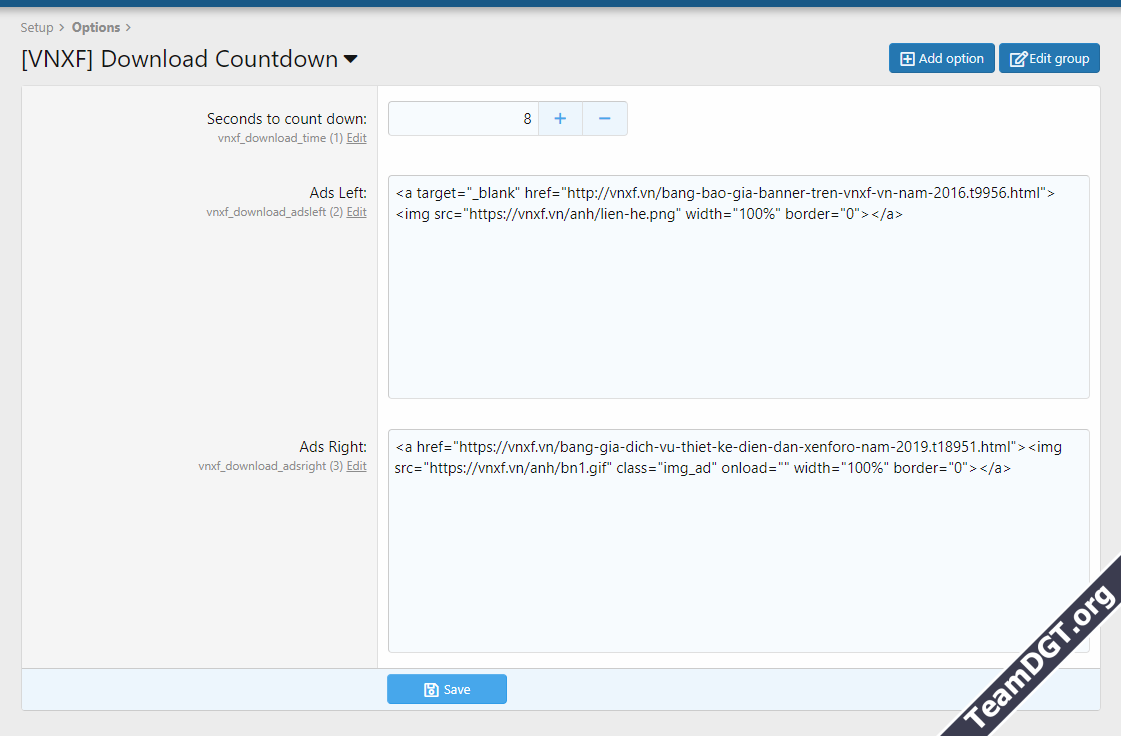1121x736 pixels.
Task: Click the floppy disk icon on the Save button
Action: [x=430, y=689]
